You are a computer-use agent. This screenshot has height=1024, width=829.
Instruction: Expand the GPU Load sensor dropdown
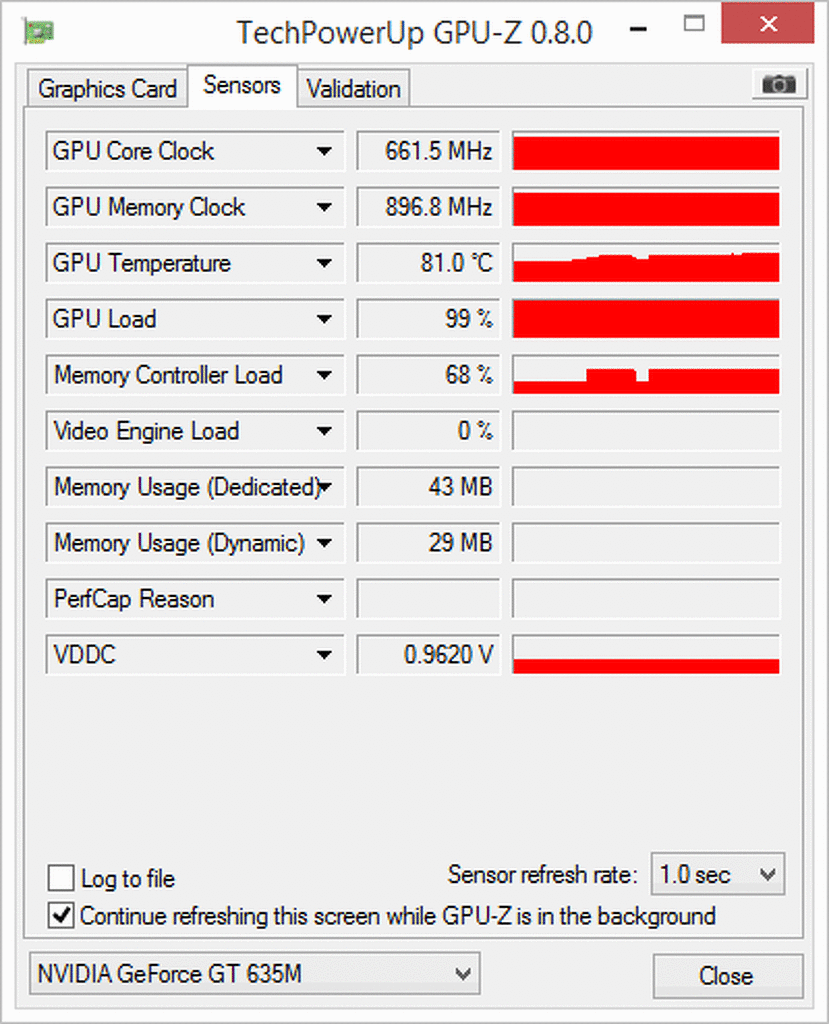coord(323,320)
